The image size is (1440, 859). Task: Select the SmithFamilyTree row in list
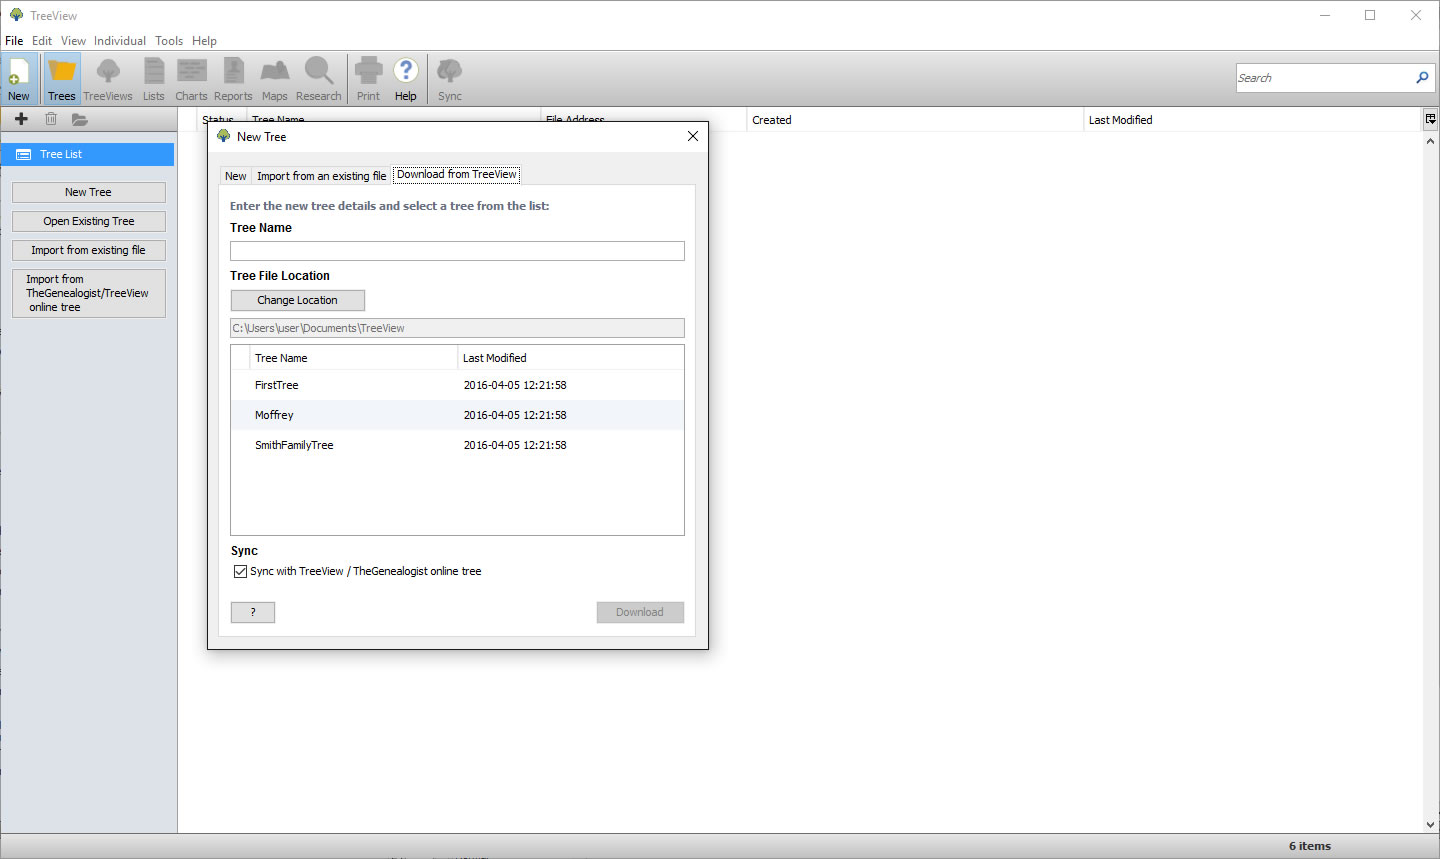point(457,445)
